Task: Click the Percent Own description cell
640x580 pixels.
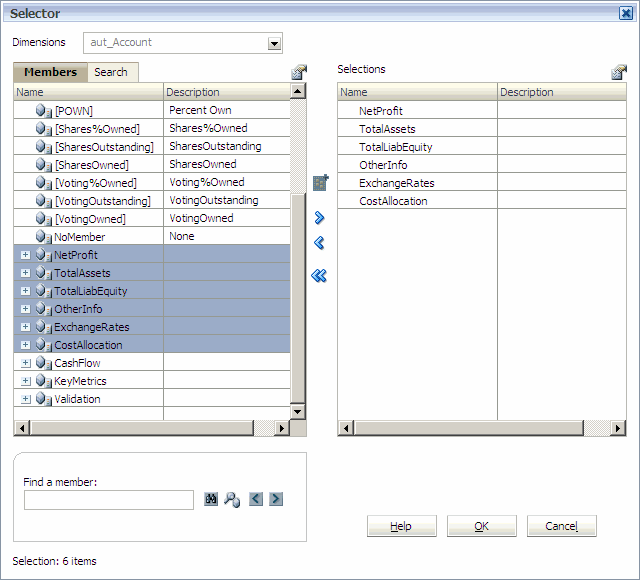Action: [x=227, y=110]
